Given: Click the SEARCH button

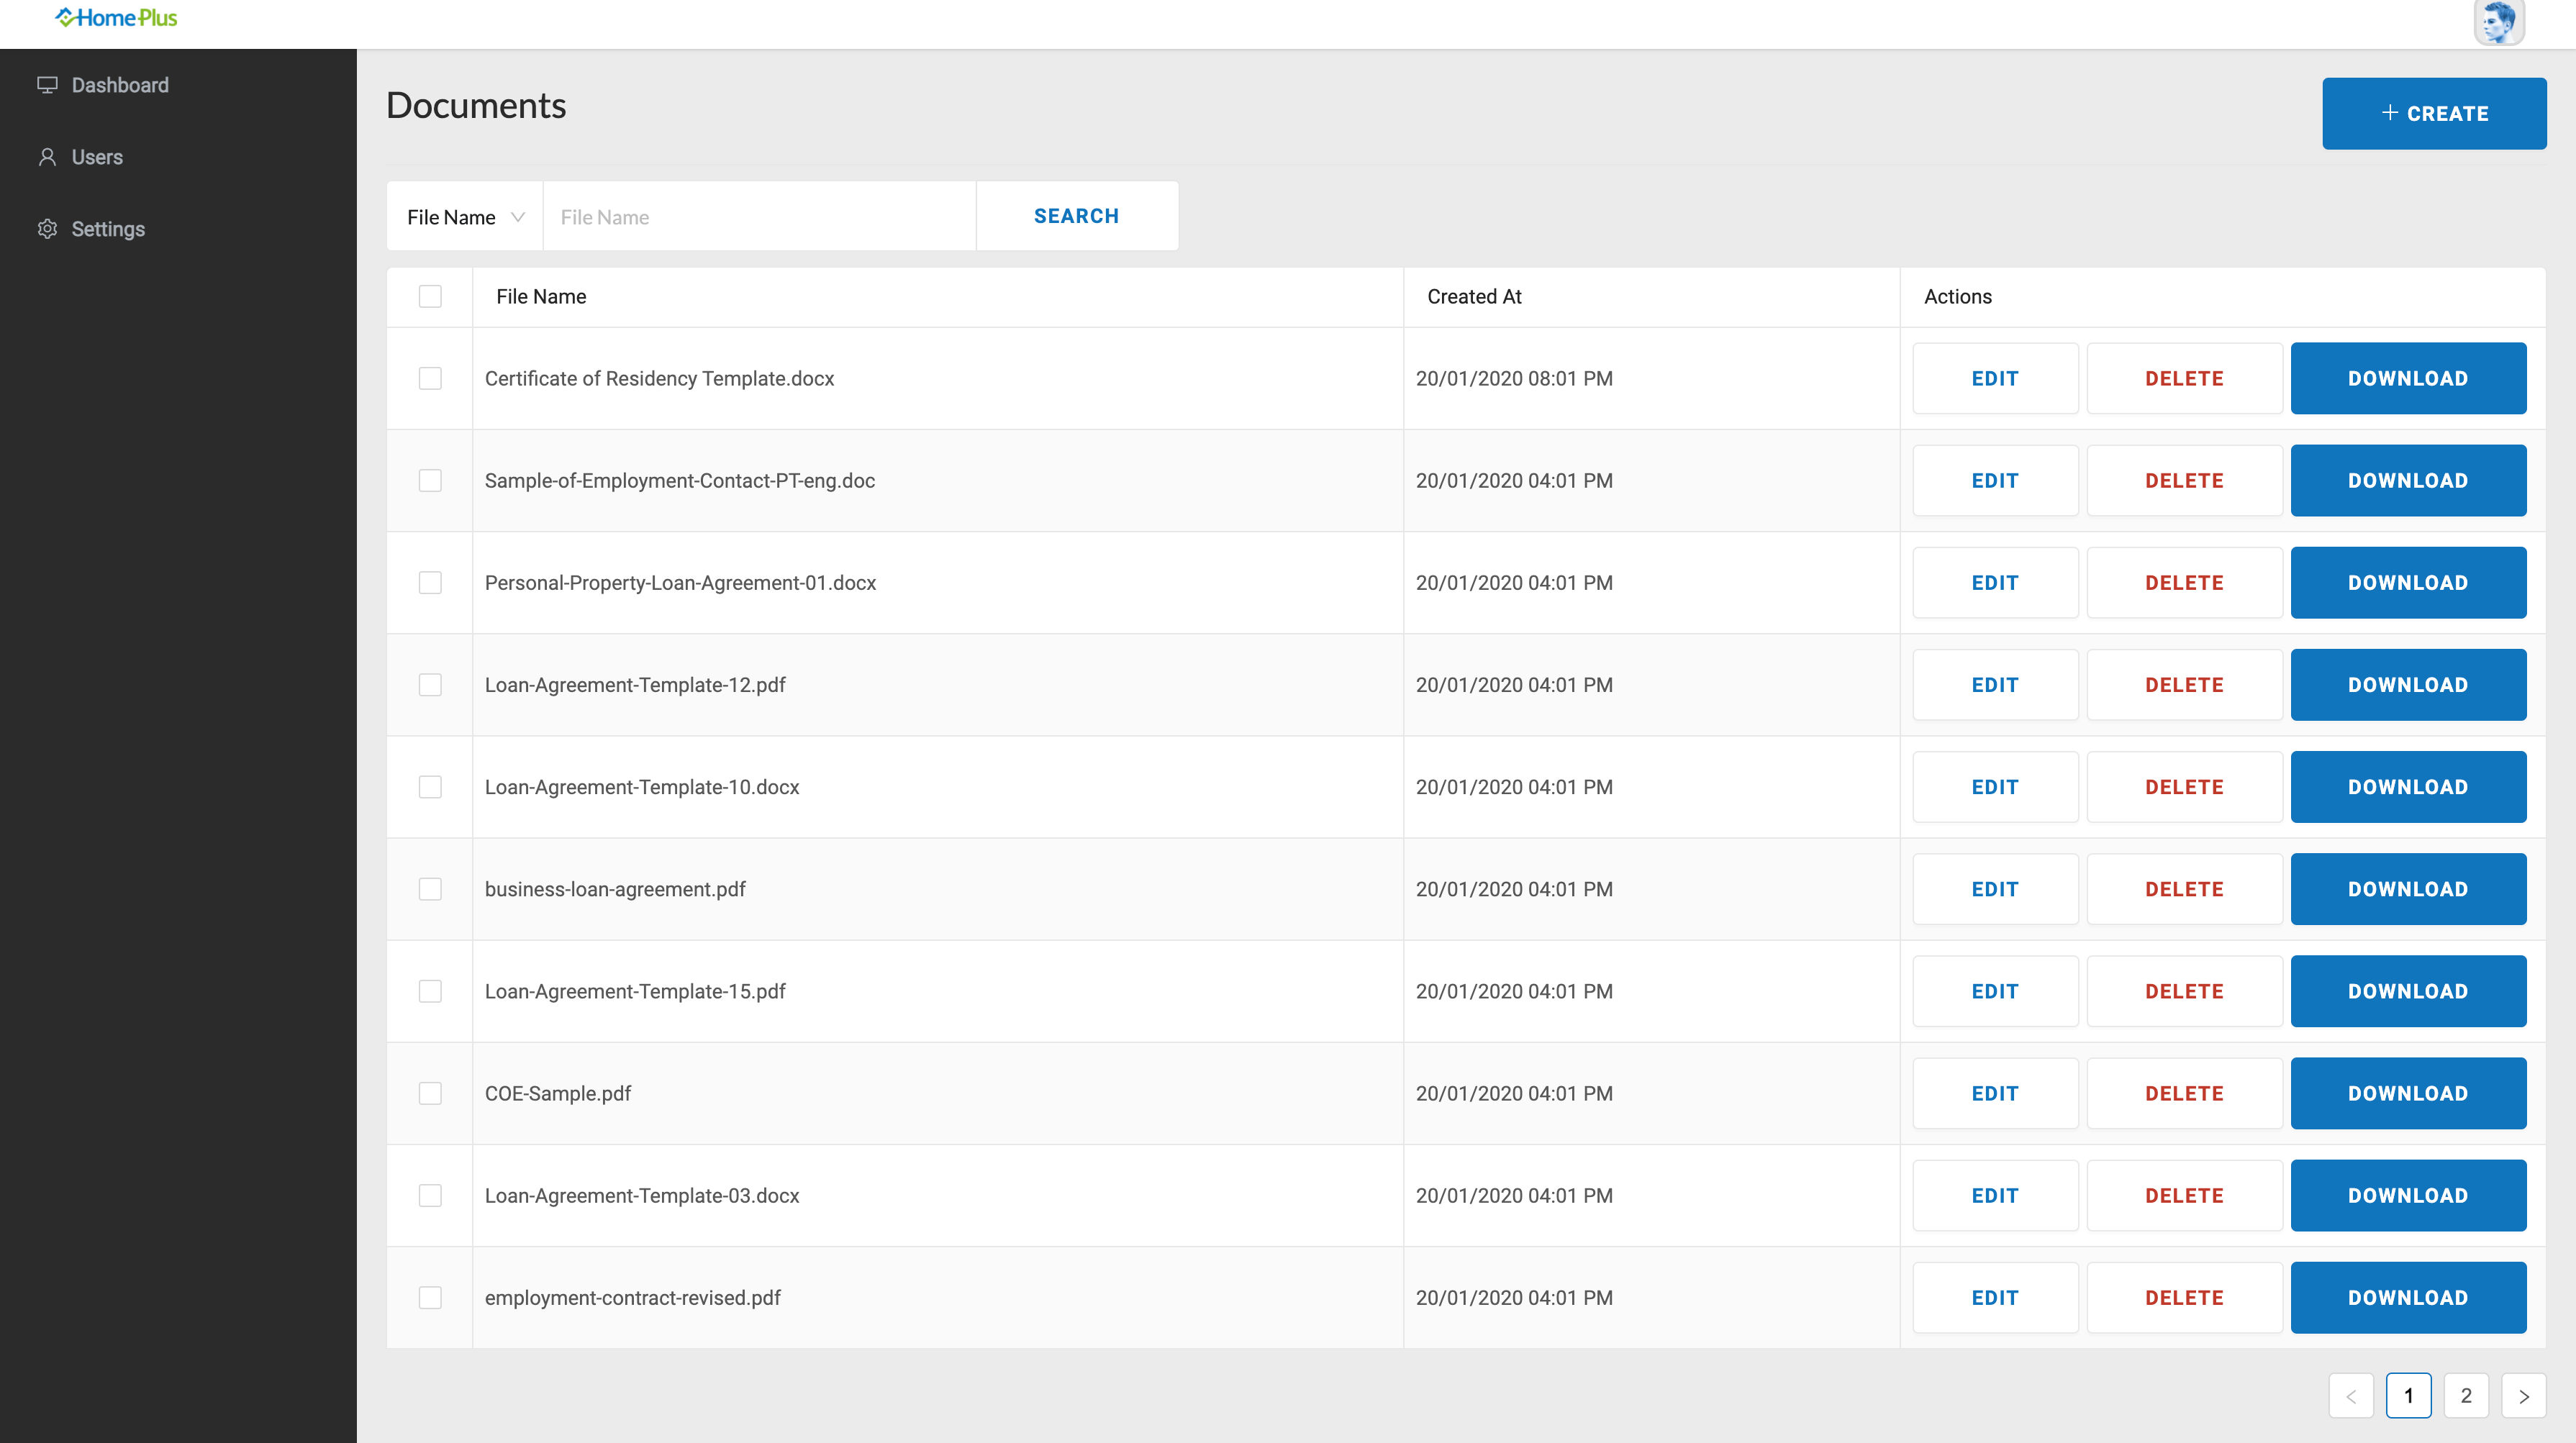Looking at the screenshot, I should [x=1077, y=216].
